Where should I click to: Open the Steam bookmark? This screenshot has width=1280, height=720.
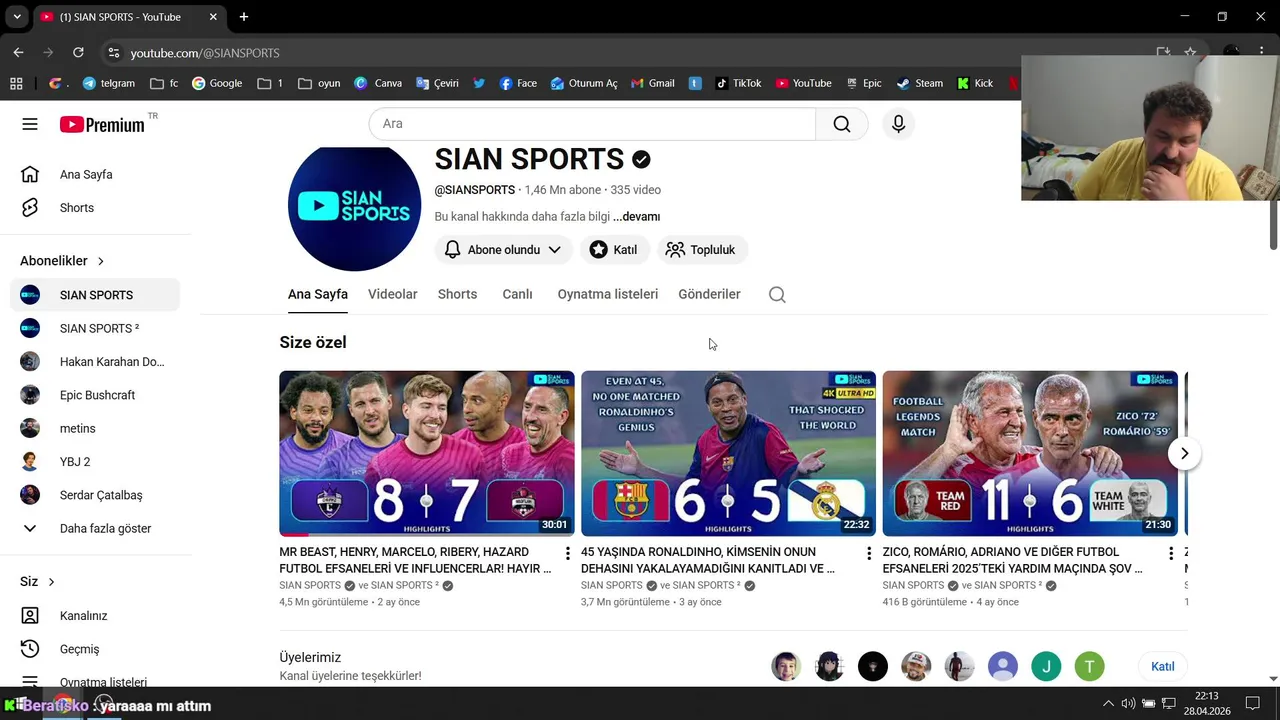[x=919, y=83]
